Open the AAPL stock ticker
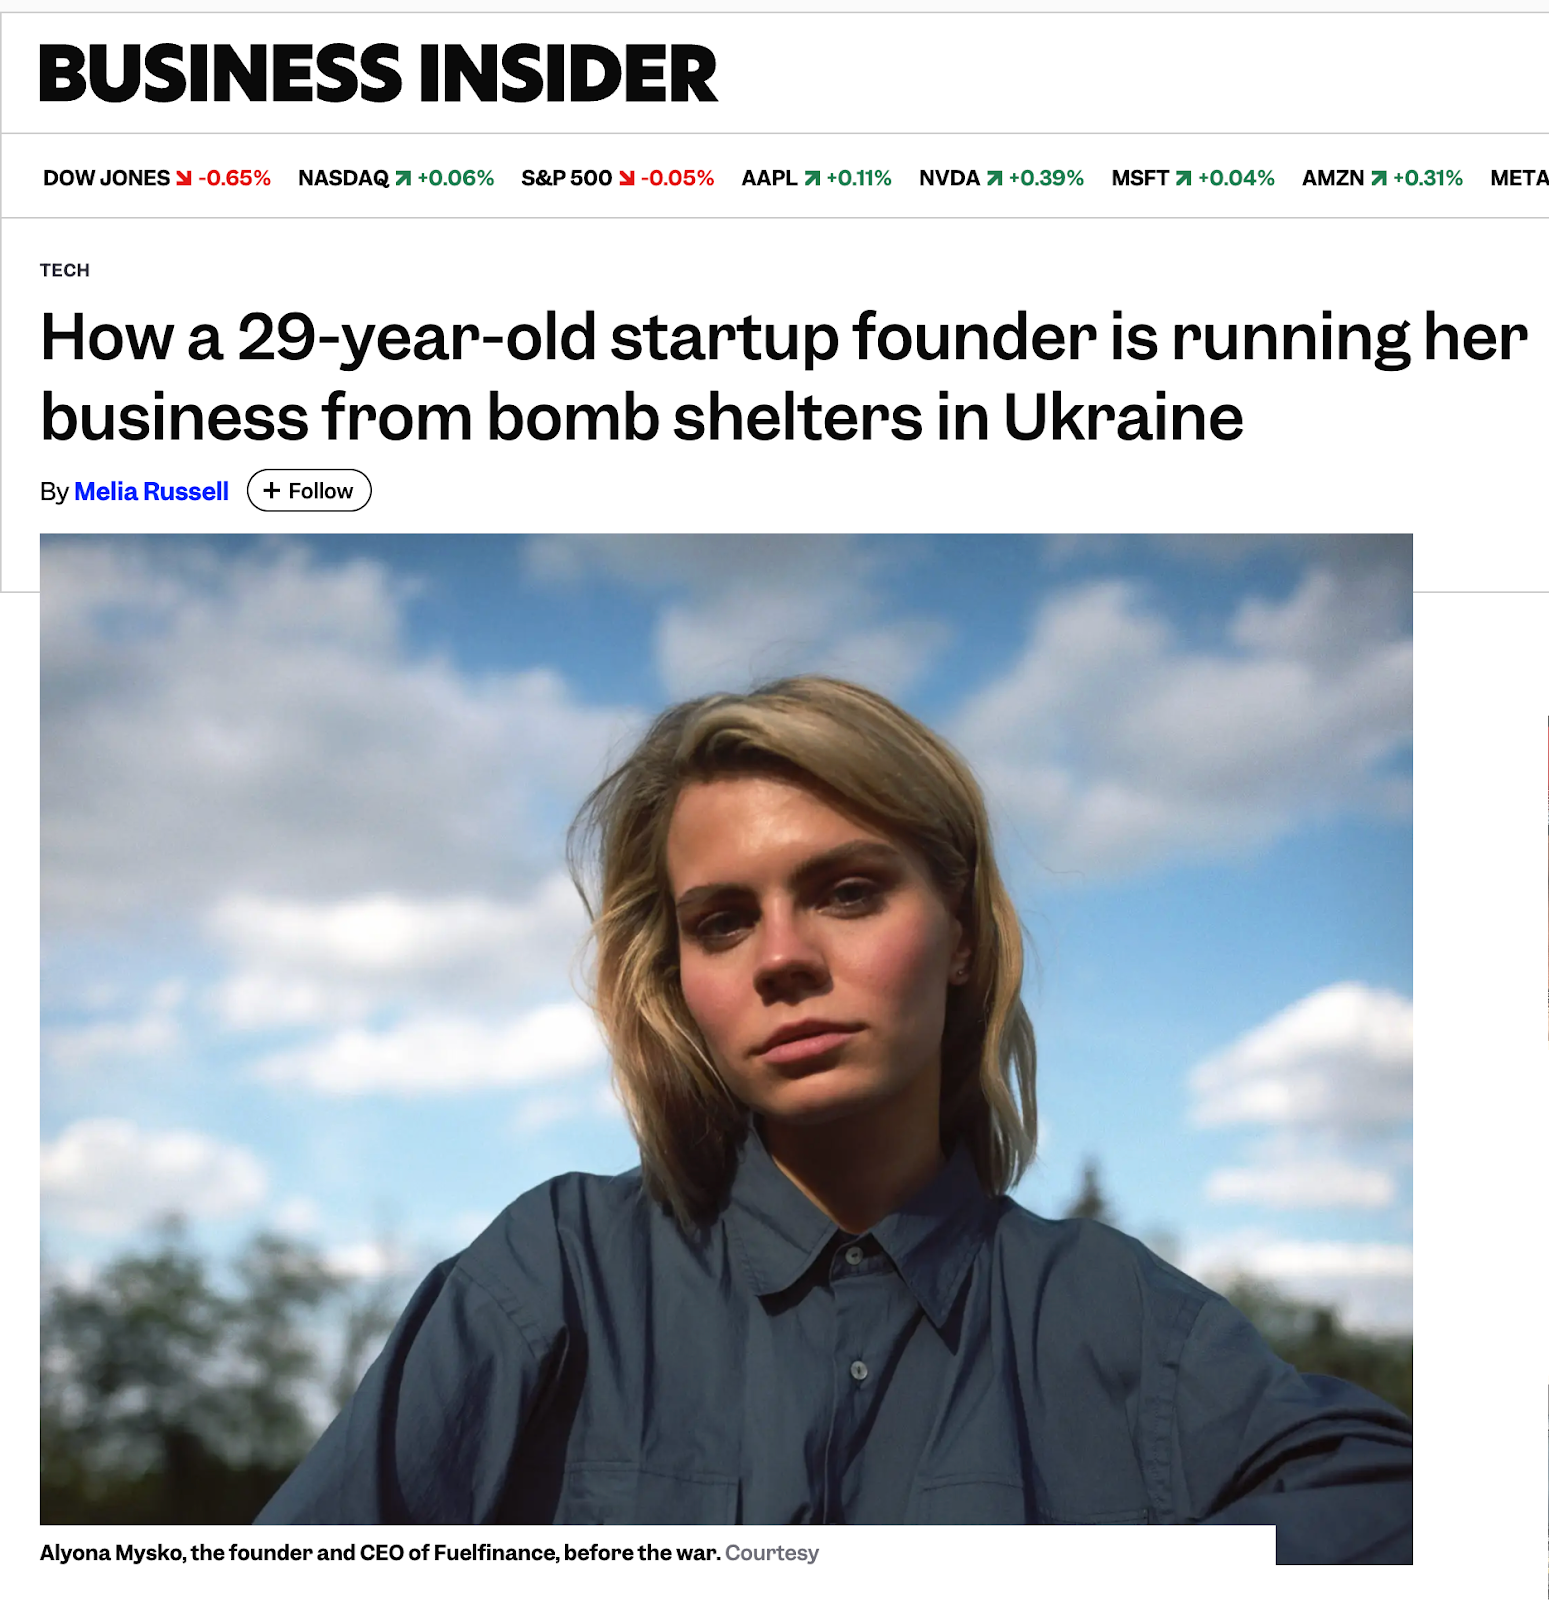The image size is (1549, 1600). click(x=769, y=178)
